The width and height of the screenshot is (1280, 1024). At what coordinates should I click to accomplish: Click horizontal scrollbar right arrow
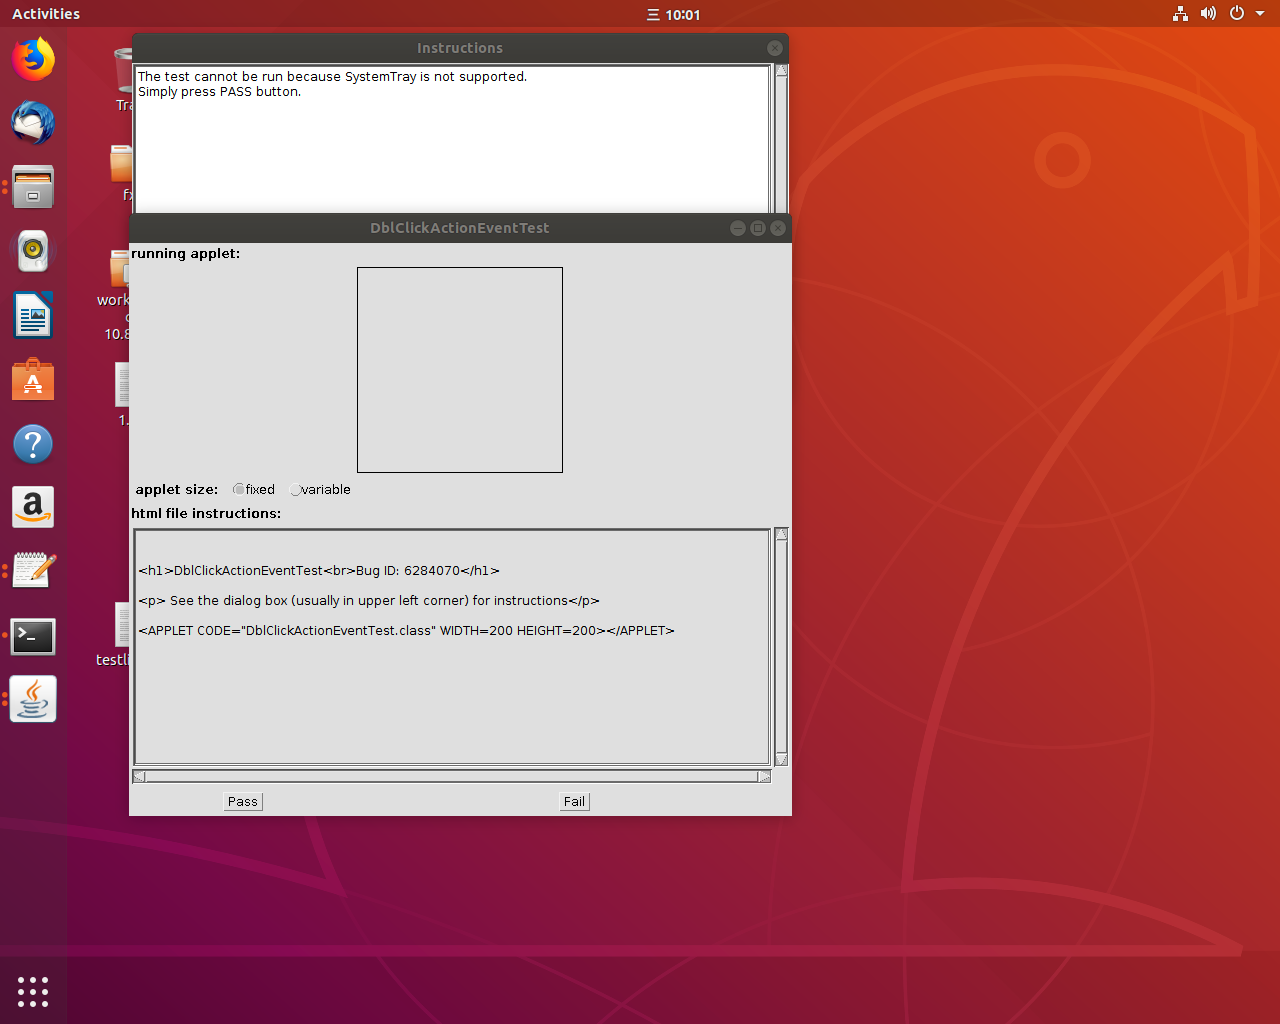(764, 777)
